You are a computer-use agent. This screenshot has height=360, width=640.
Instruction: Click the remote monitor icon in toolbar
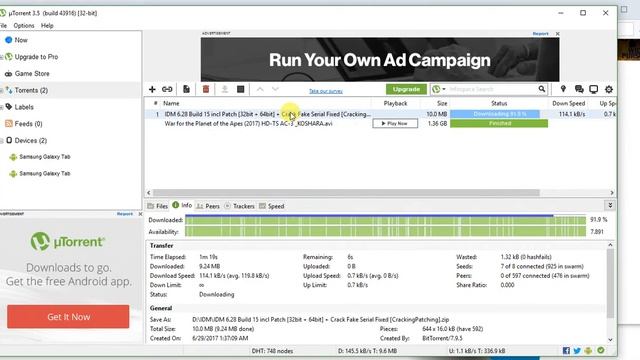tap(593, 89)
